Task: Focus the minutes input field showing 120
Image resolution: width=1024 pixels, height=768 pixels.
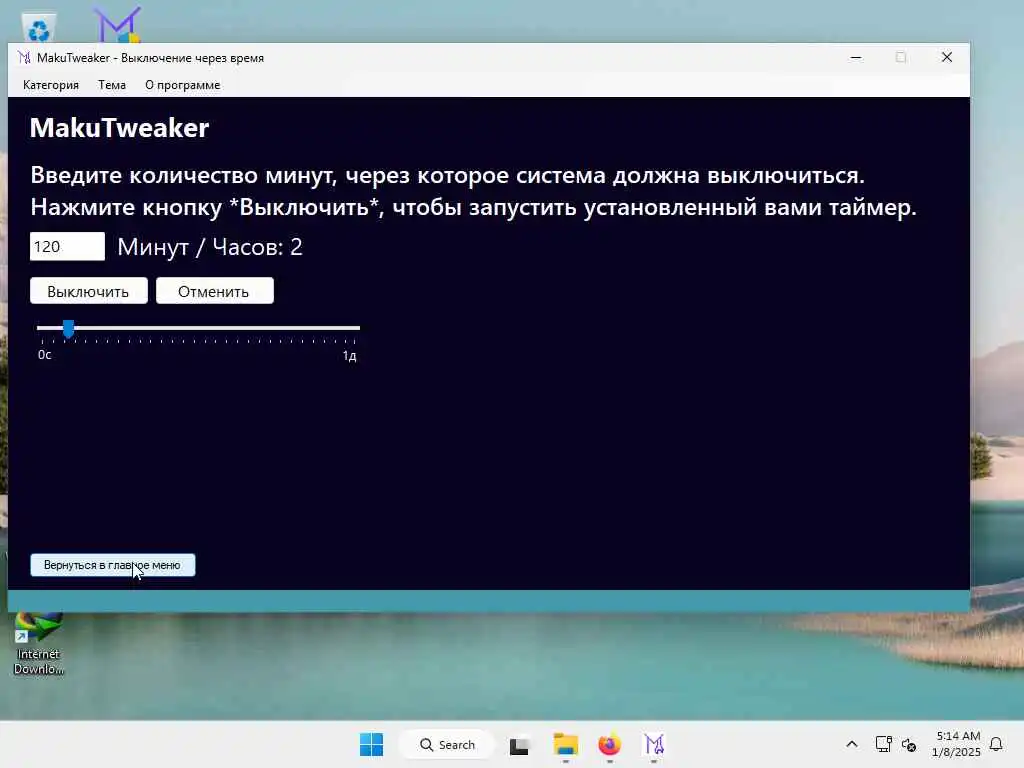Action: (x=67, y=246)
